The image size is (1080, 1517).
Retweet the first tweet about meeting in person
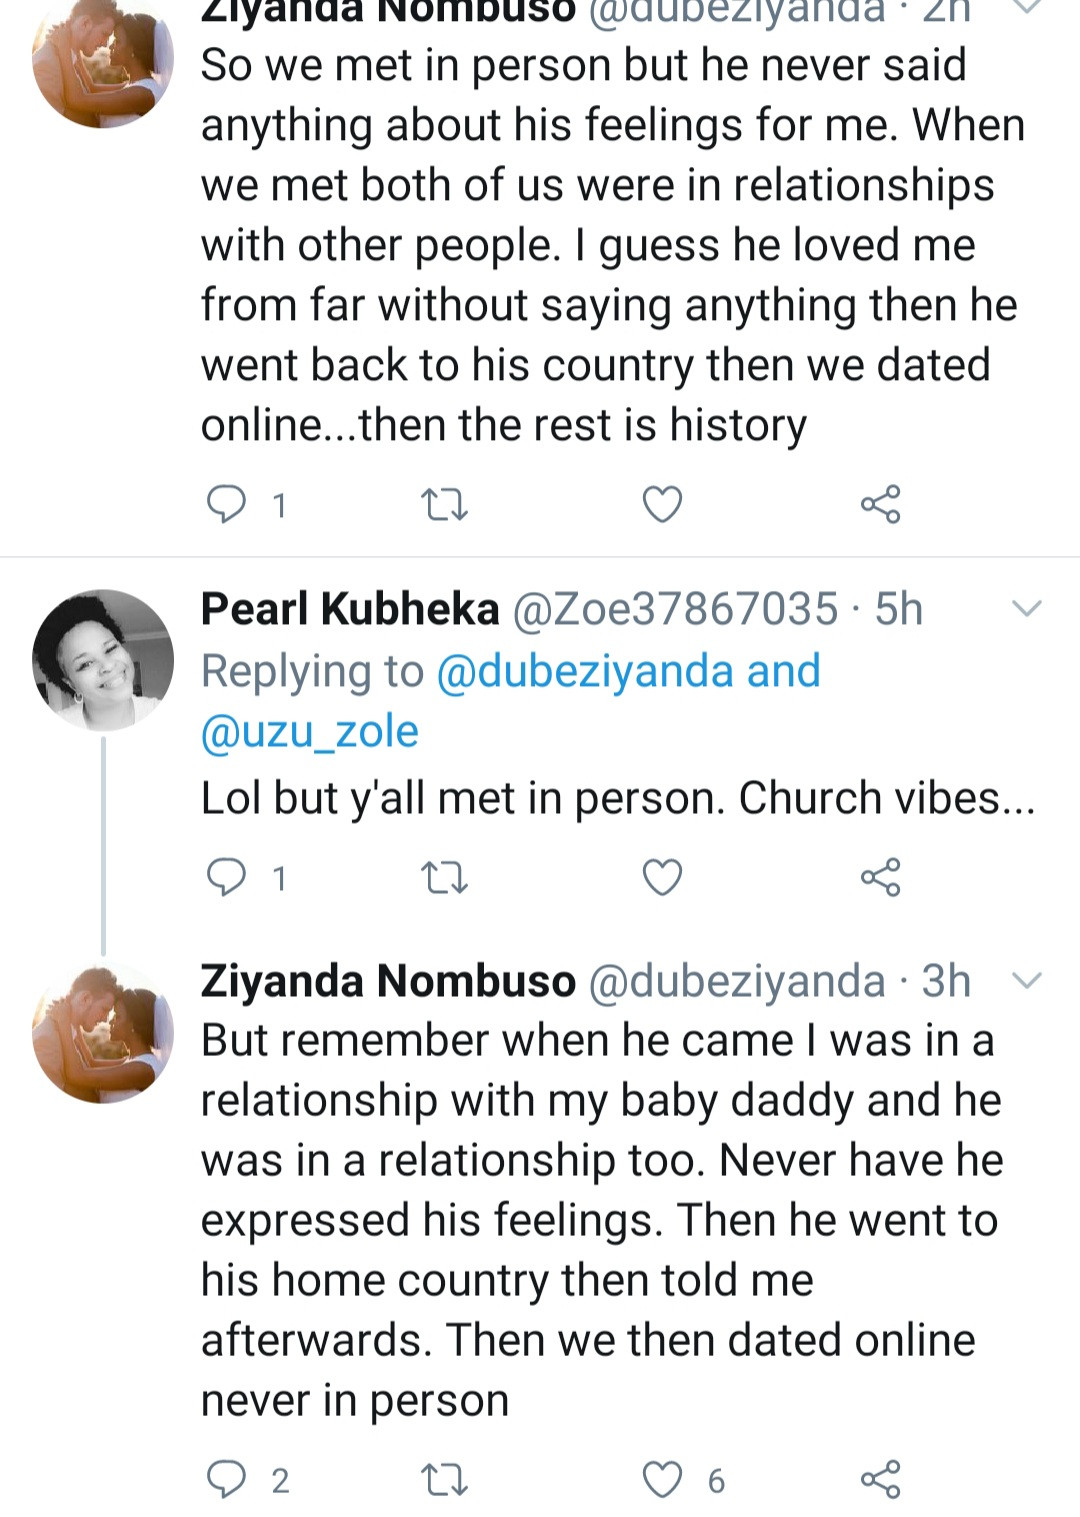(x=444, y=504)
